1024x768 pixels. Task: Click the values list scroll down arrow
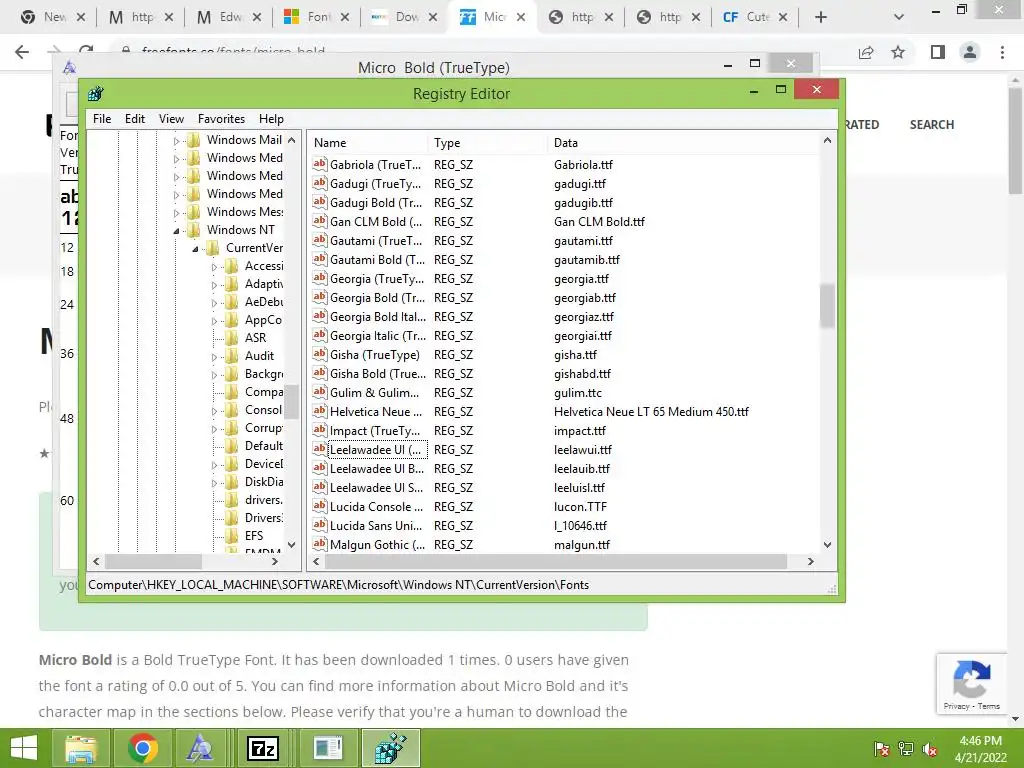[x=827, y=545]
